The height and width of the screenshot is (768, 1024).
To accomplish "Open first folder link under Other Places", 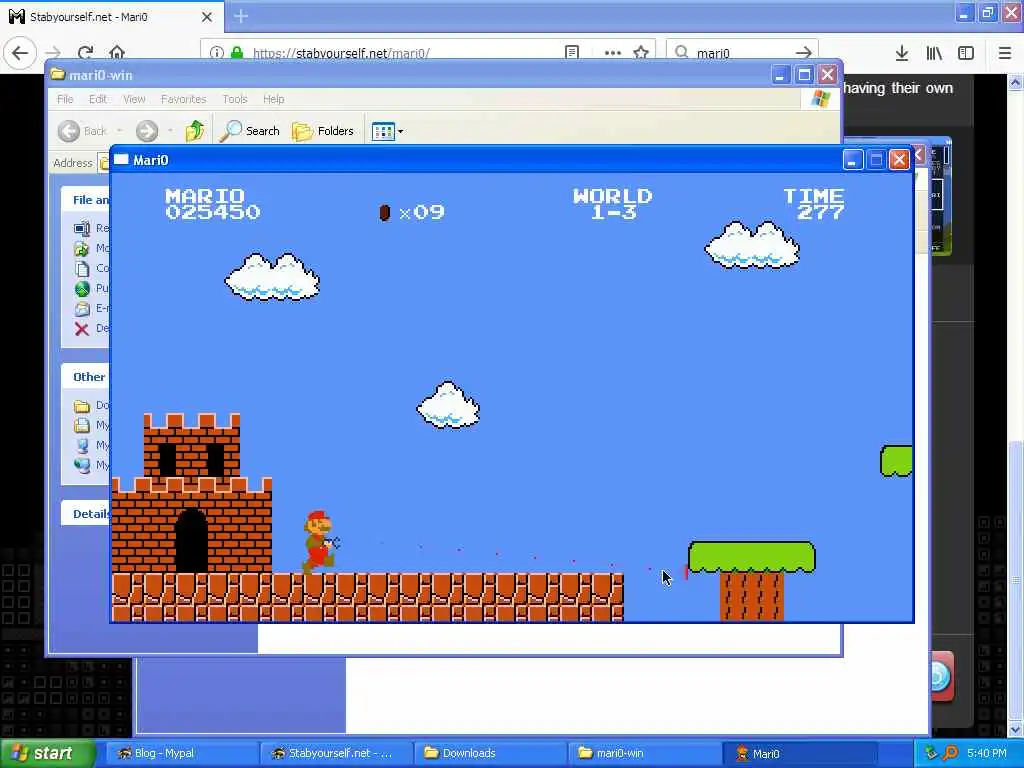I will pos(82,406).
